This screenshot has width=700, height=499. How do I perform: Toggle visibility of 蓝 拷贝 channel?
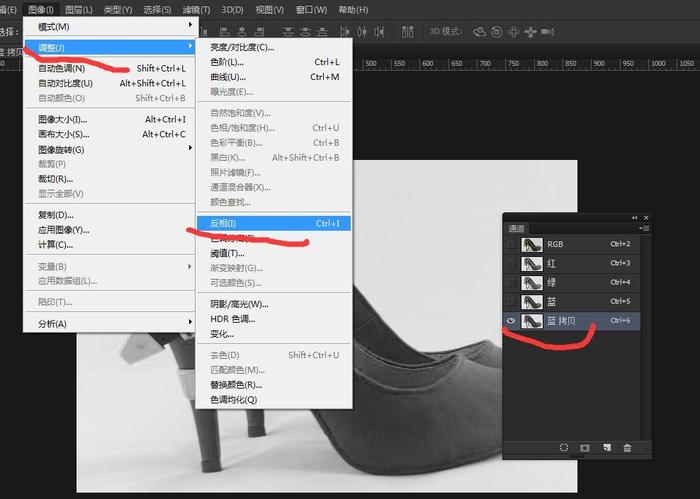pyautogui.click(x=511, y=320)
